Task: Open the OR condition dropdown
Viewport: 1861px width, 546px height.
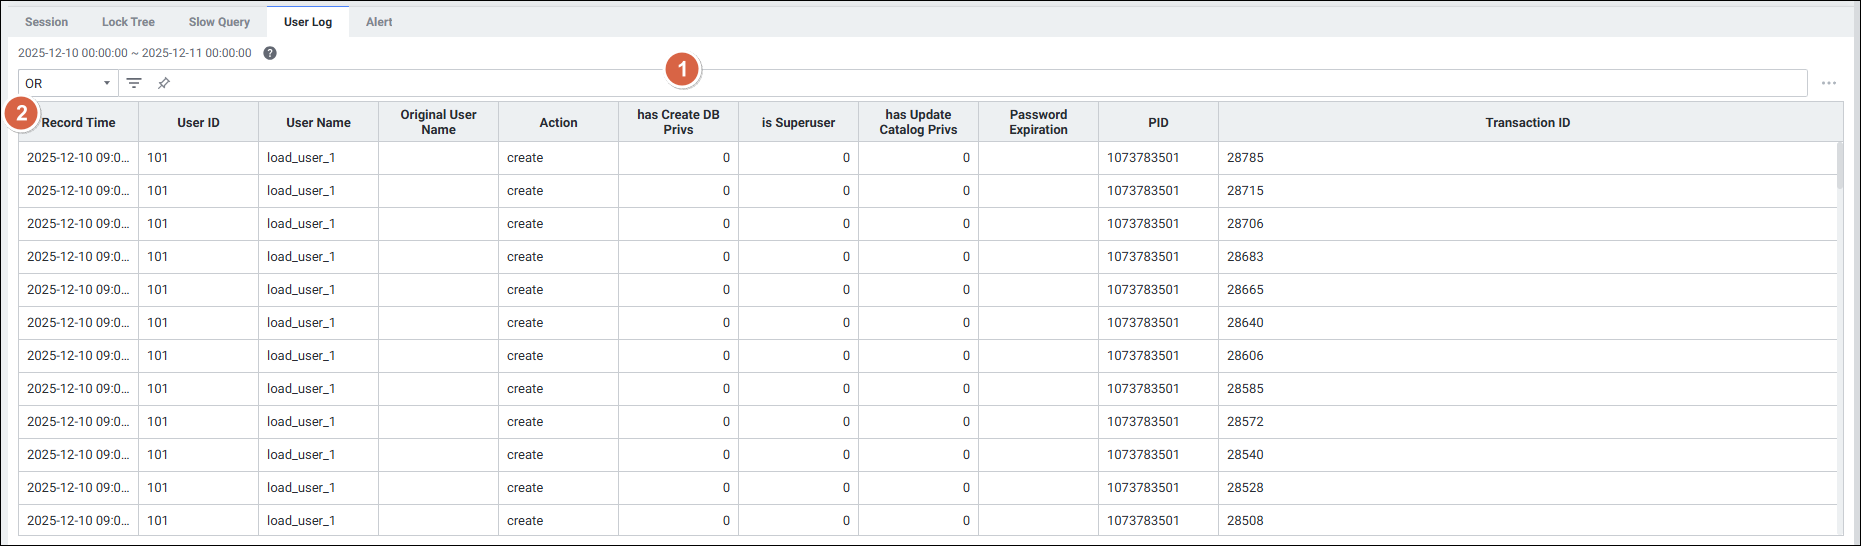Action: click(68, 83)
